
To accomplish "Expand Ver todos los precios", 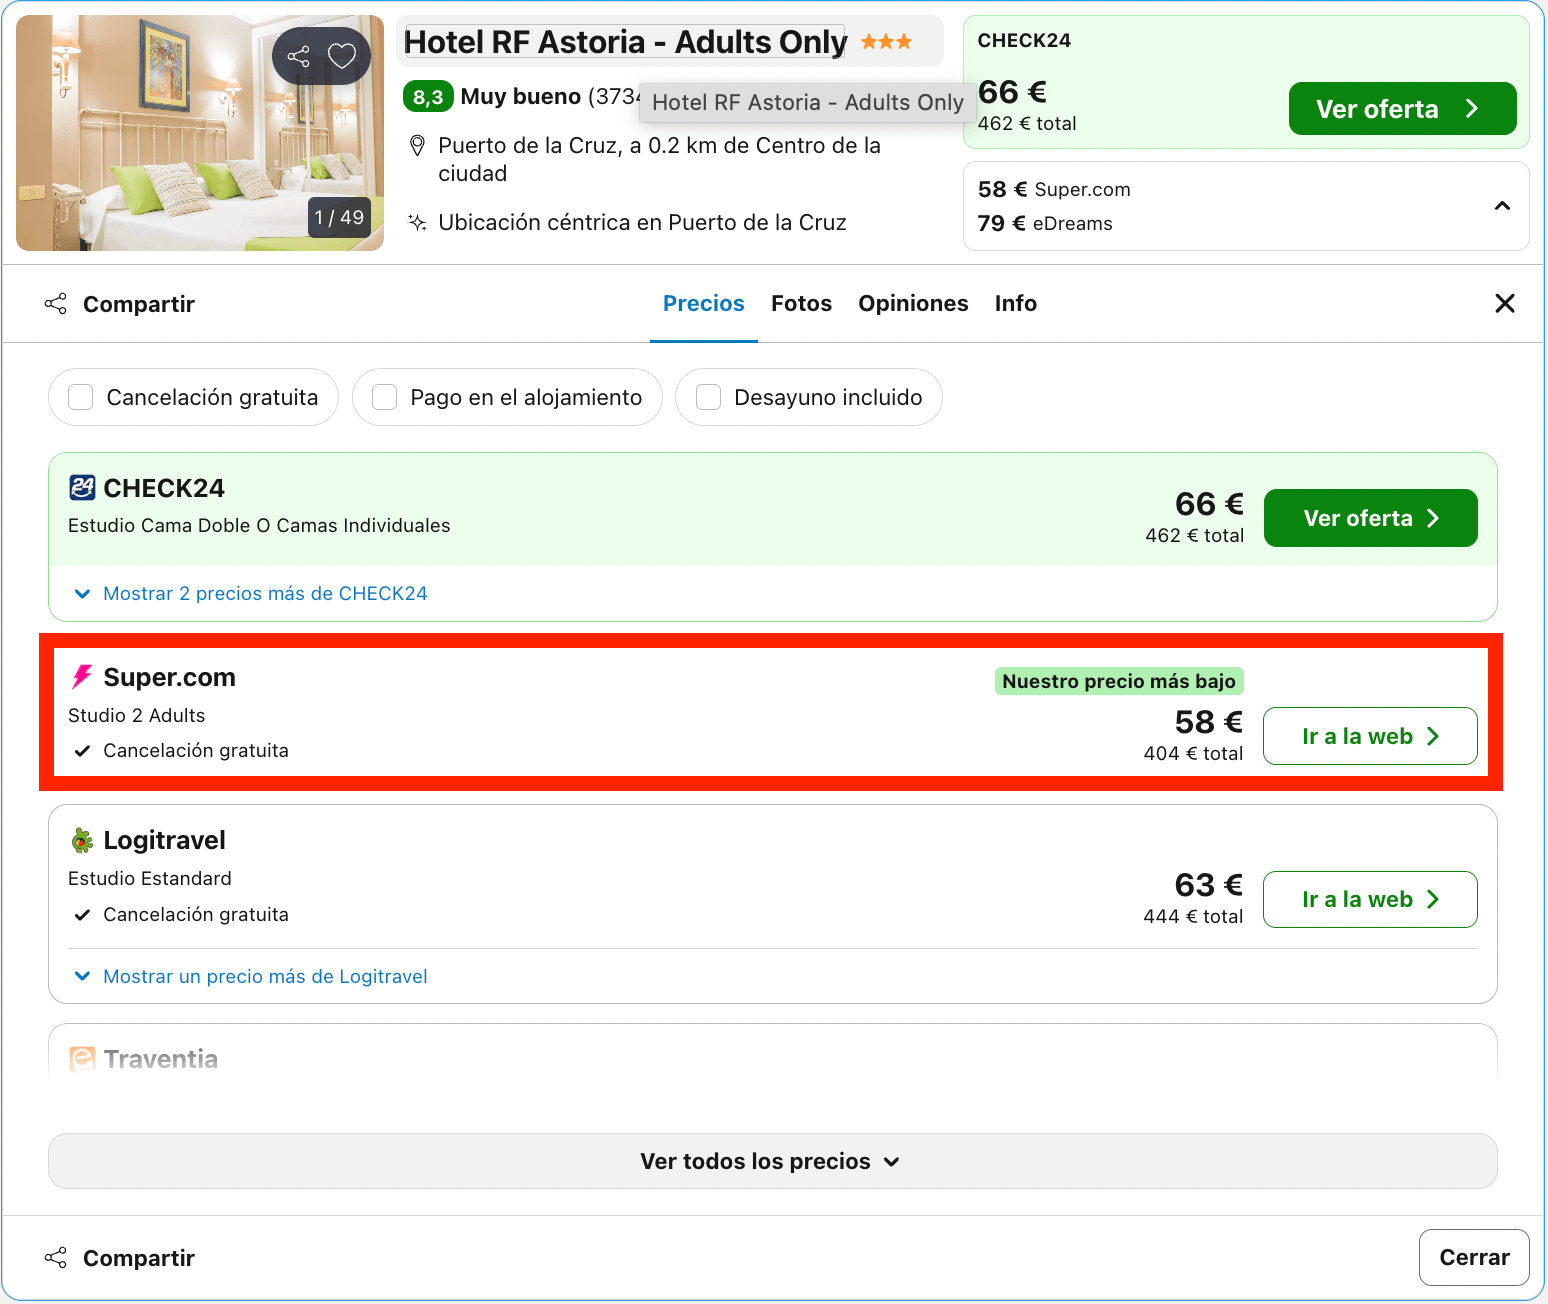I will point(773,1161).
